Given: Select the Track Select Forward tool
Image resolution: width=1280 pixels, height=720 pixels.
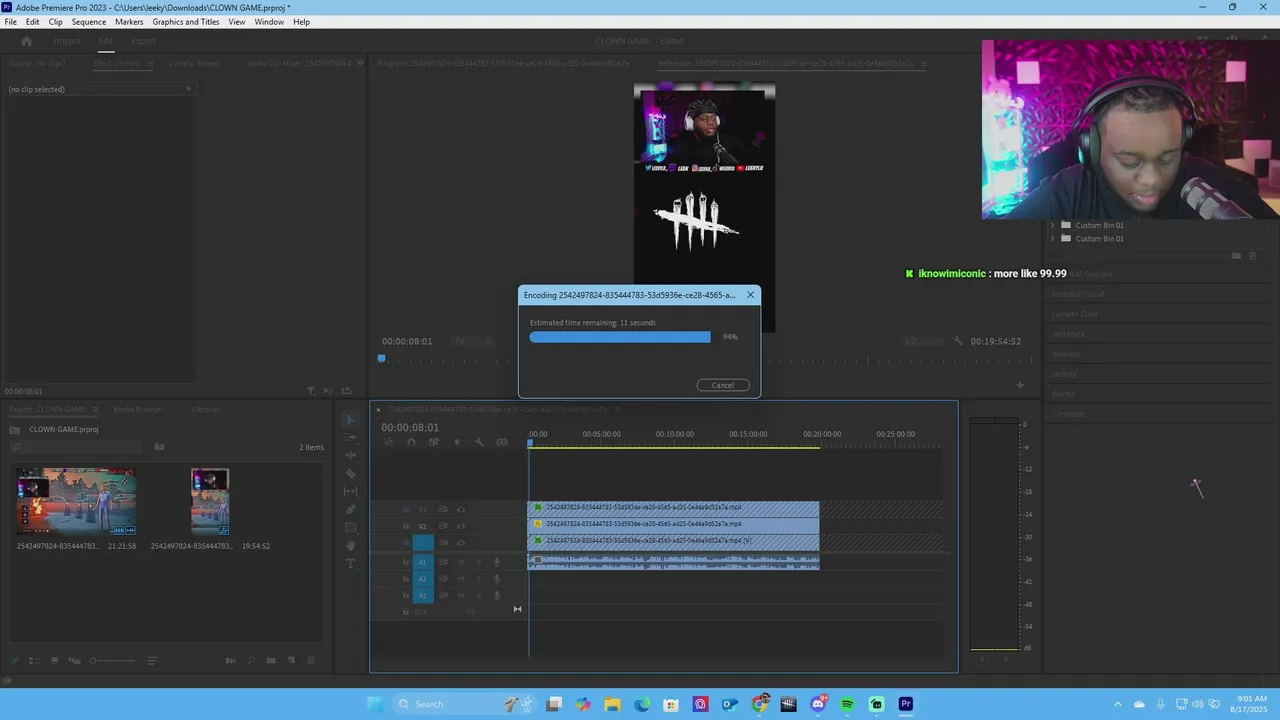Looking at the screenshot, I should pyautogui.click(x=350, y=438).
